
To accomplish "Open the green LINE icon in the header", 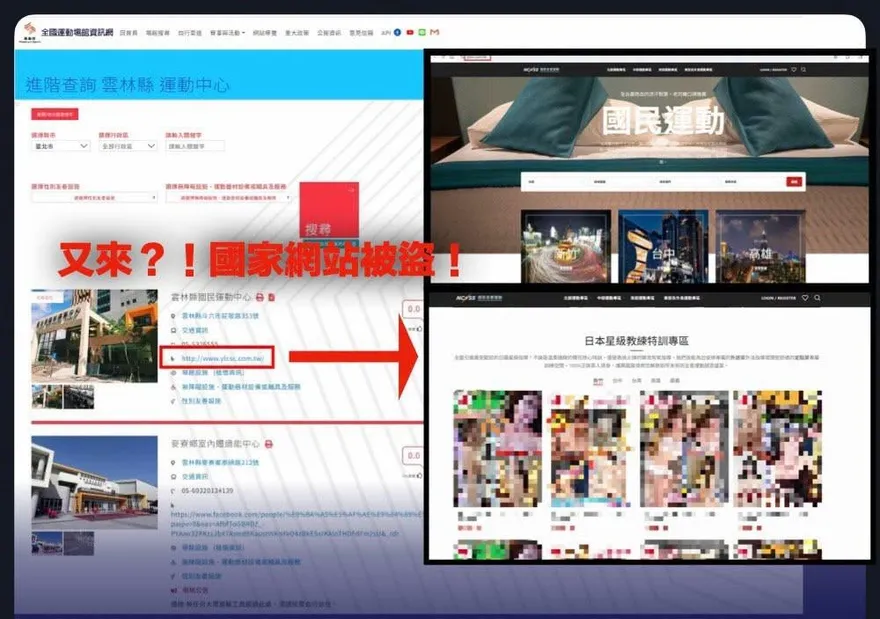I will pyautogui.click(x=422, y=33).
